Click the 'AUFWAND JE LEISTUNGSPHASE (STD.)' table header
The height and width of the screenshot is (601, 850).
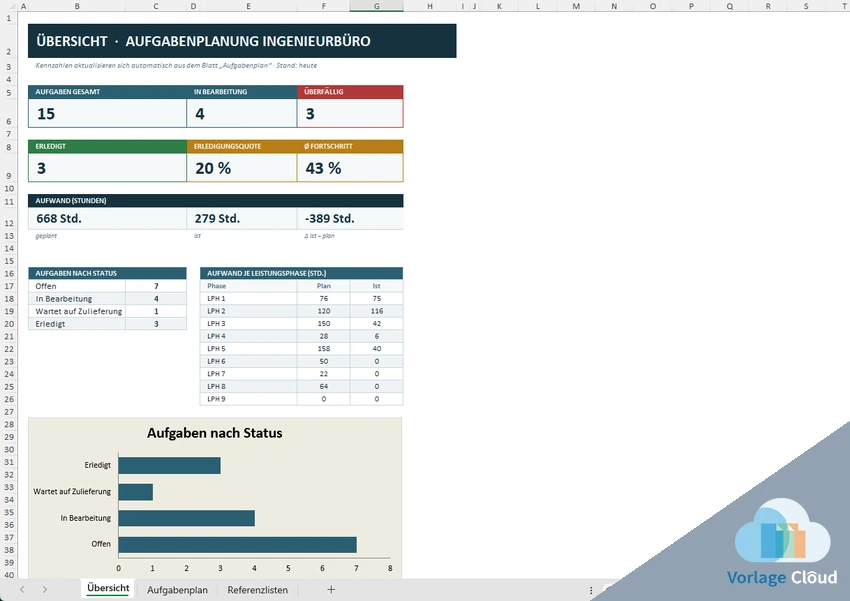coord(301,273)
